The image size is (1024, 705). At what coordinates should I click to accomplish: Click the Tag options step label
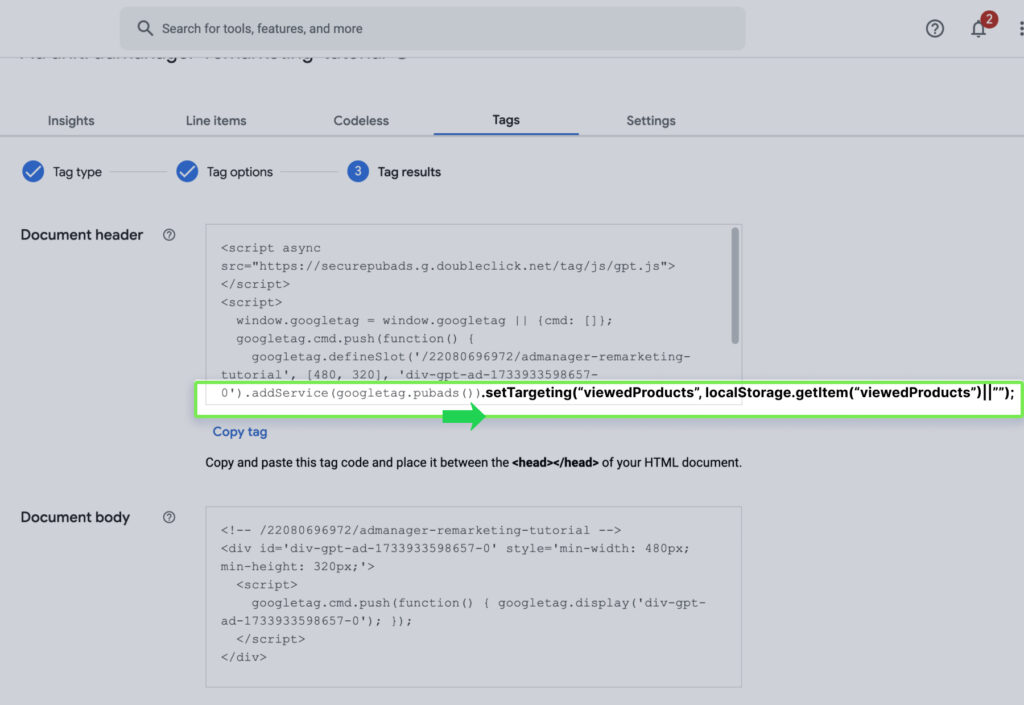240,172
